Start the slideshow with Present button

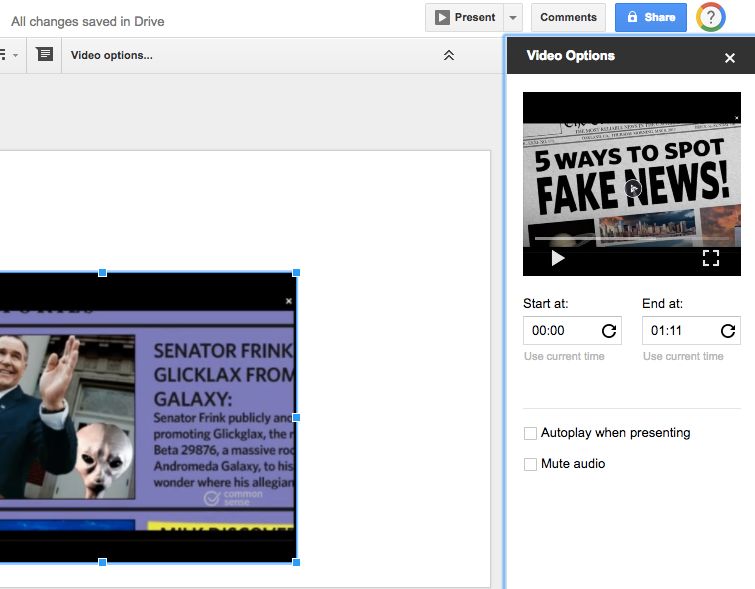point(465,17)
